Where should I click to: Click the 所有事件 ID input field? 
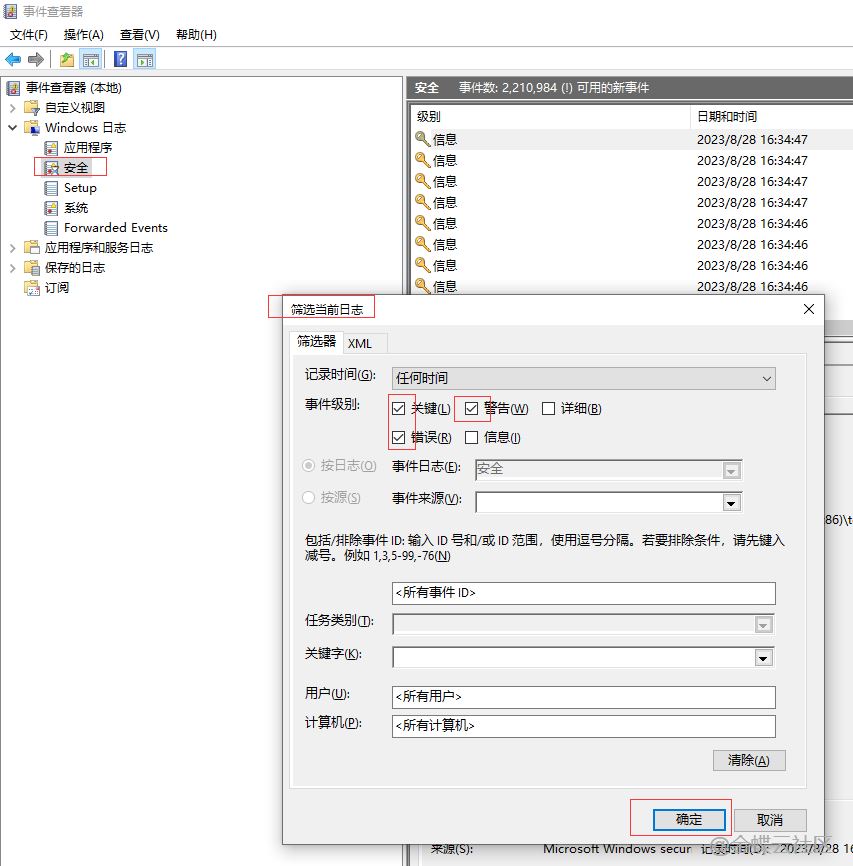584,593
